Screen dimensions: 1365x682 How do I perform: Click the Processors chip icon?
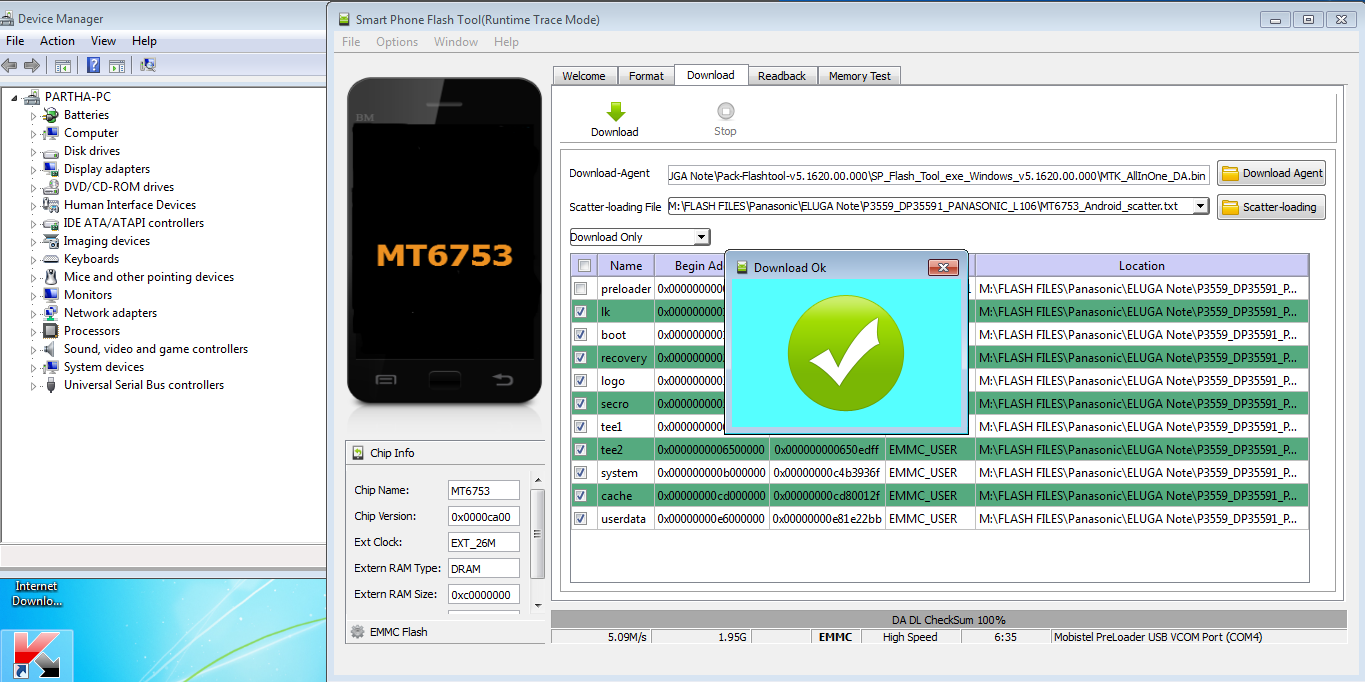[x=51, y=331]
